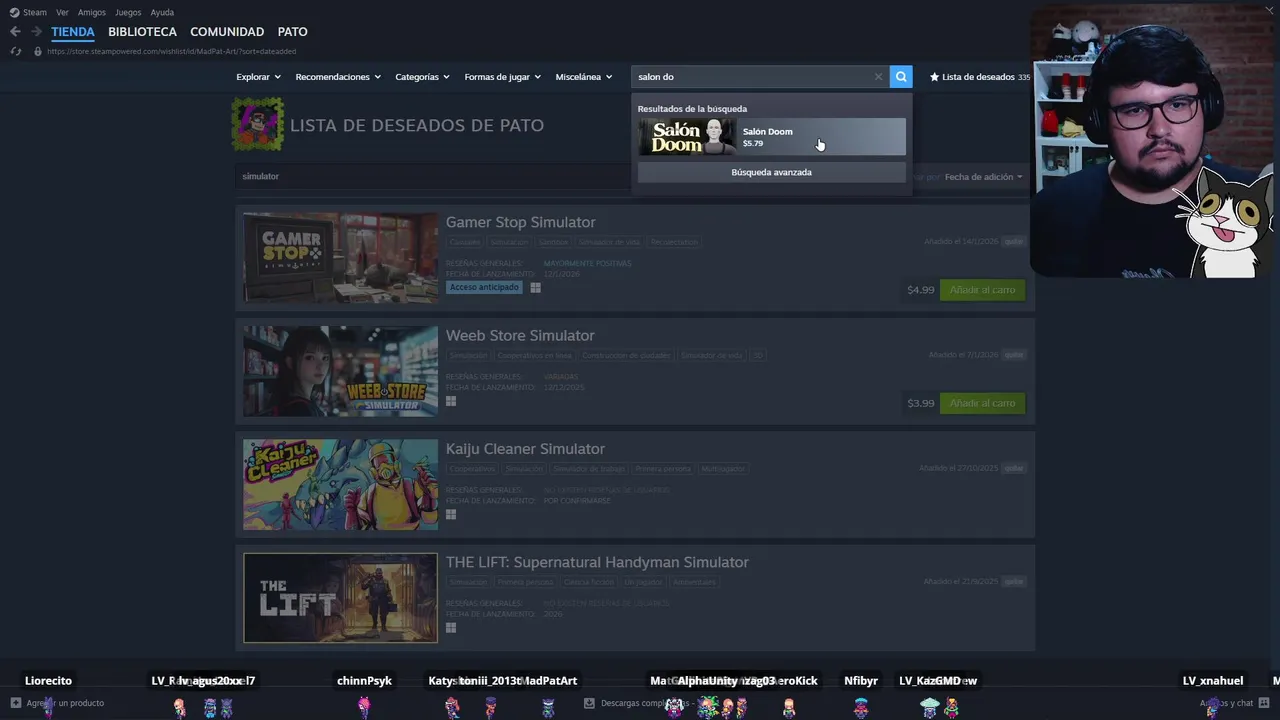The height and width of the screenshot is (720, 1280).
Task: Open the Gamer Stop Simulator title
Action: tap(520, 222)
